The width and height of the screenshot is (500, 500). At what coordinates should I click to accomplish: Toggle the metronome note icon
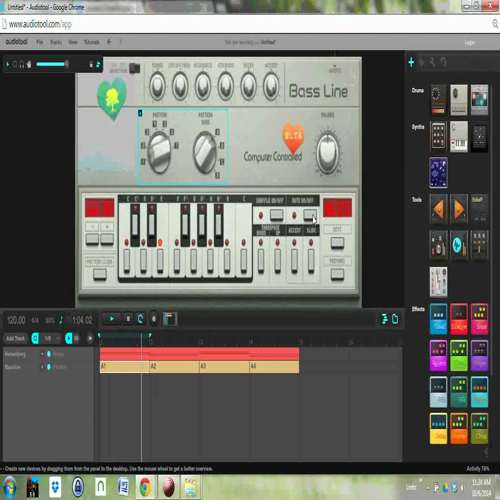(x=61, y=320)
